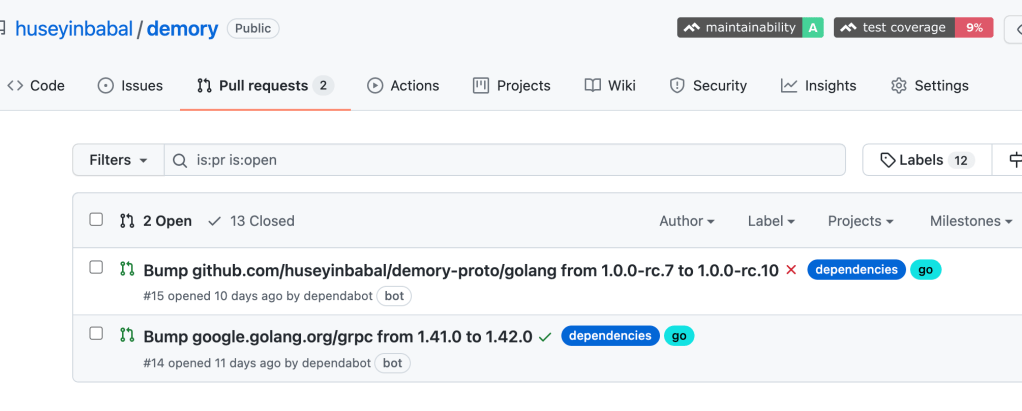Click the green checkmark status icon
Screen dimensions: 1022x411
[x=545, y=337]
